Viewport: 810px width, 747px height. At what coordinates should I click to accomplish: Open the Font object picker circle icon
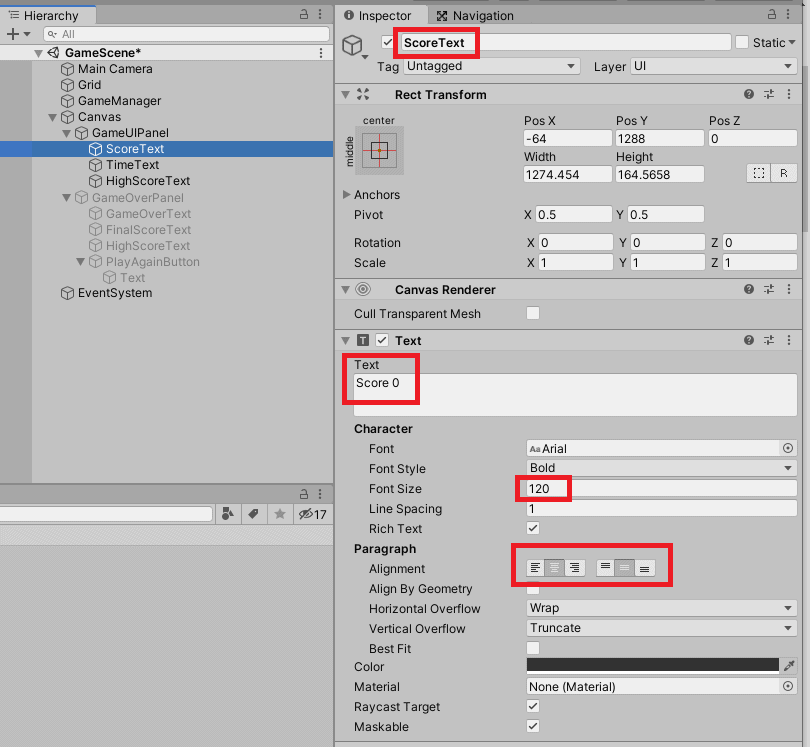point(788,449)
